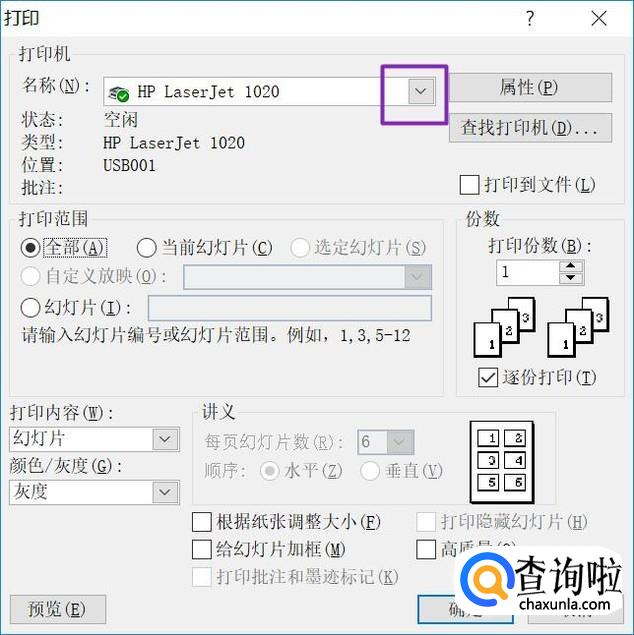Screen dimensions: 634x635
Task: Click the HP LaserJet printer icon
Action: 118,94
